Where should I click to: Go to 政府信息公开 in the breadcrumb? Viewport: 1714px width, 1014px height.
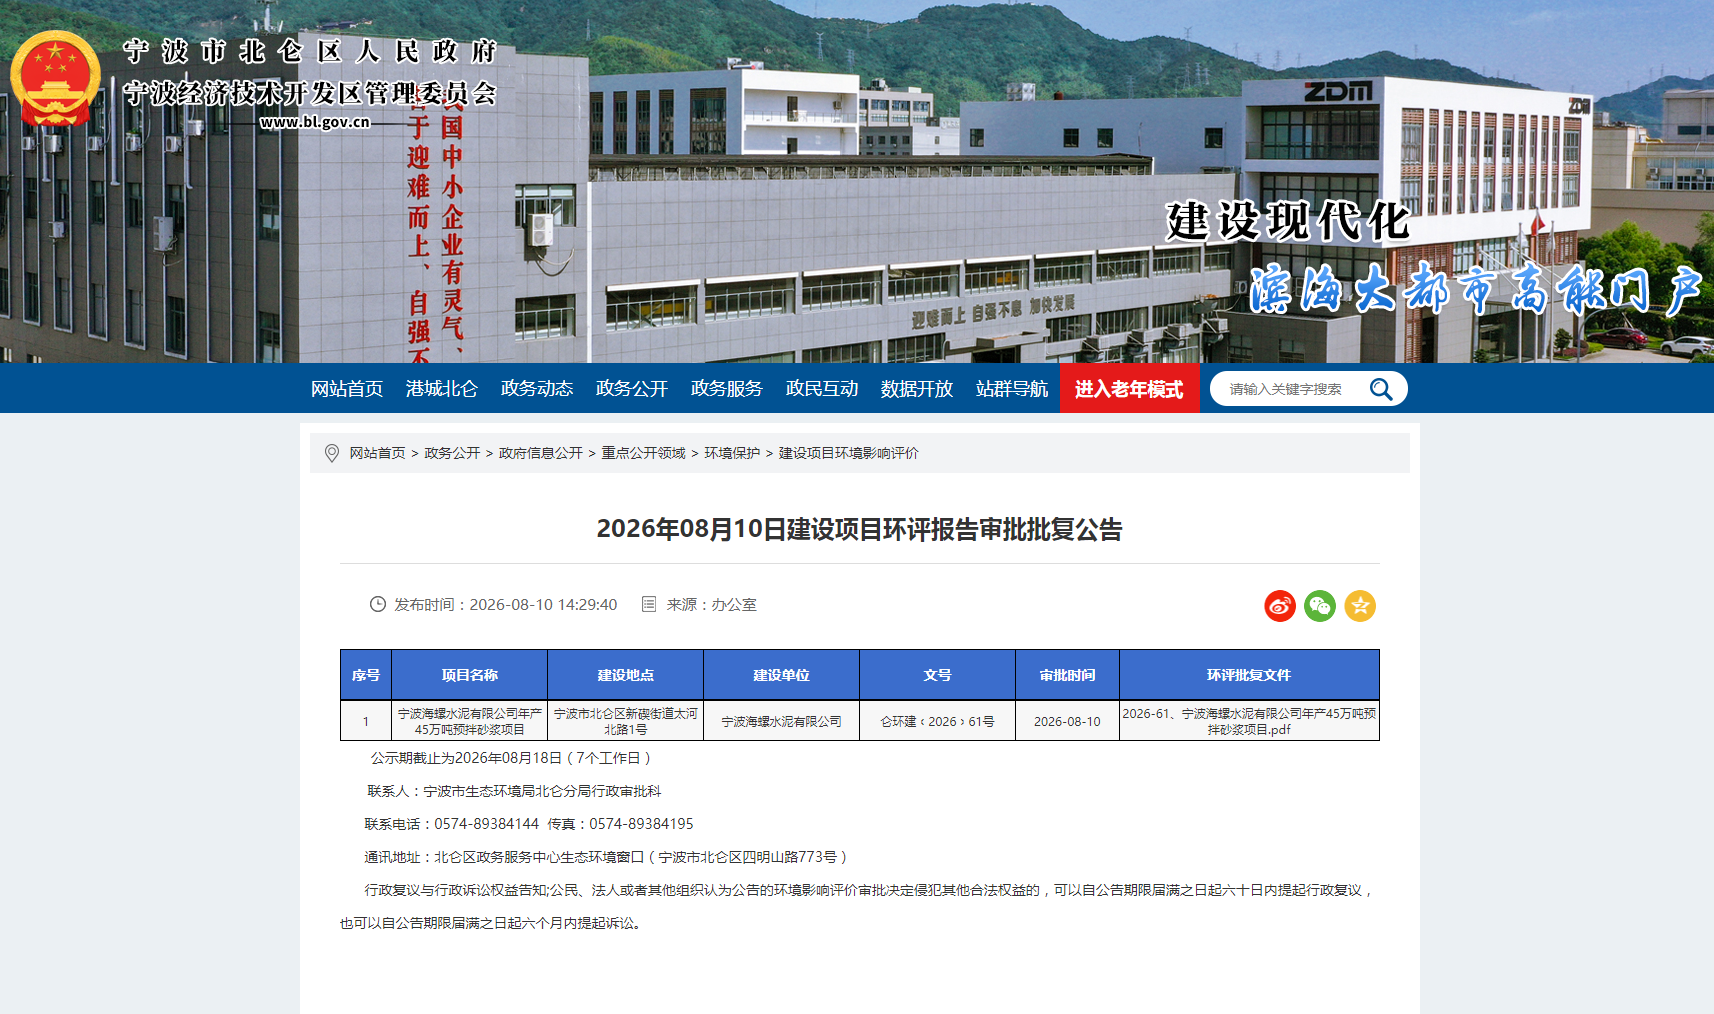[541, 453]
